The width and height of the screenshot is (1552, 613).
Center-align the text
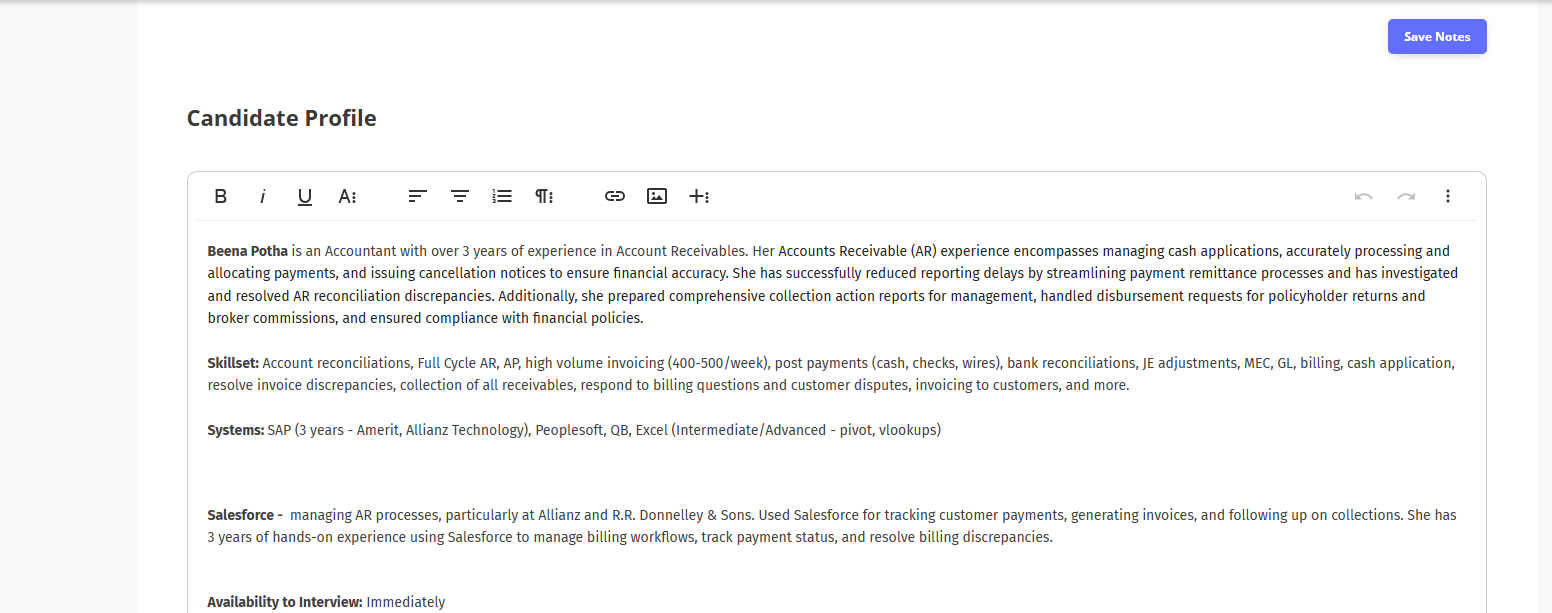click(x=460, y=196)
